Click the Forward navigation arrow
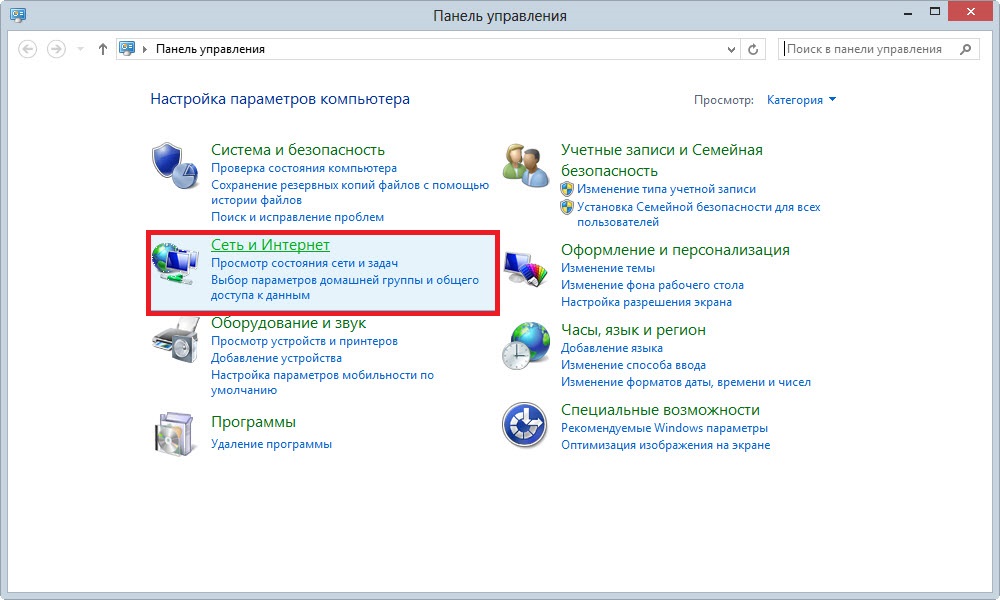 (x=57, y=49)
